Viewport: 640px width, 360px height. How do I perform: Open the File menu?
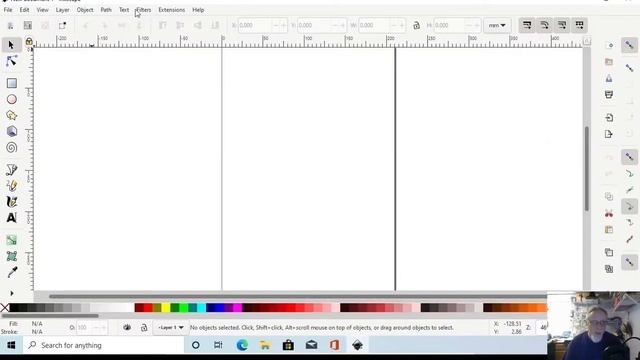tap(8, 10)
